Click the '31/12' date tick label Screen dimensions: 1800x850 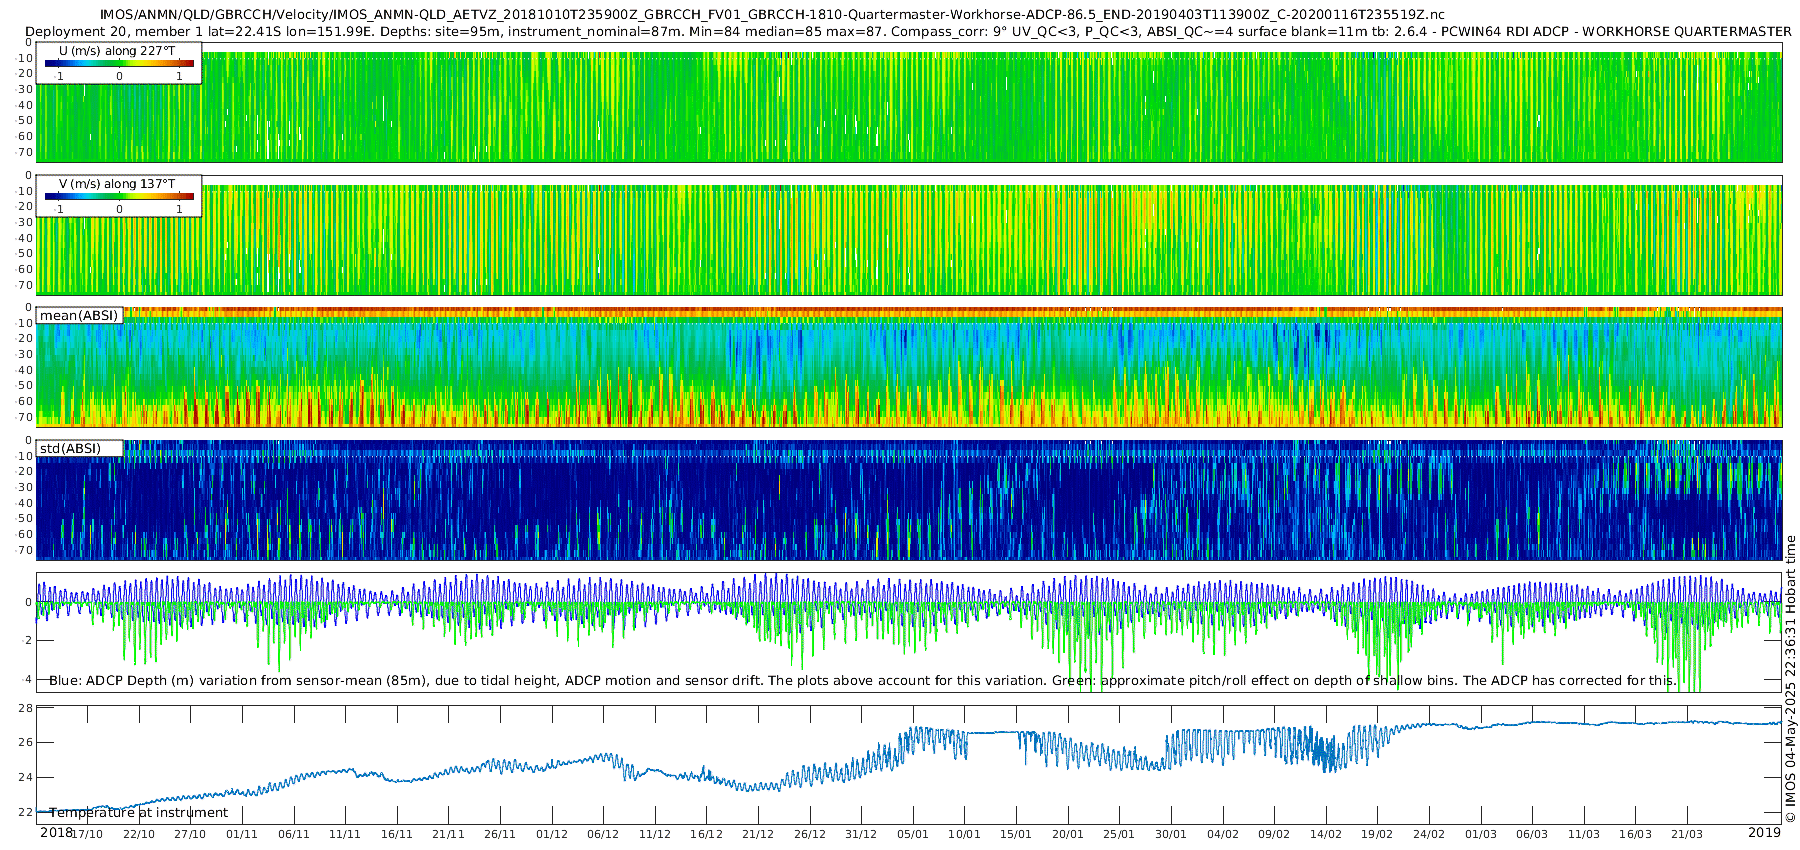point(861,834)
